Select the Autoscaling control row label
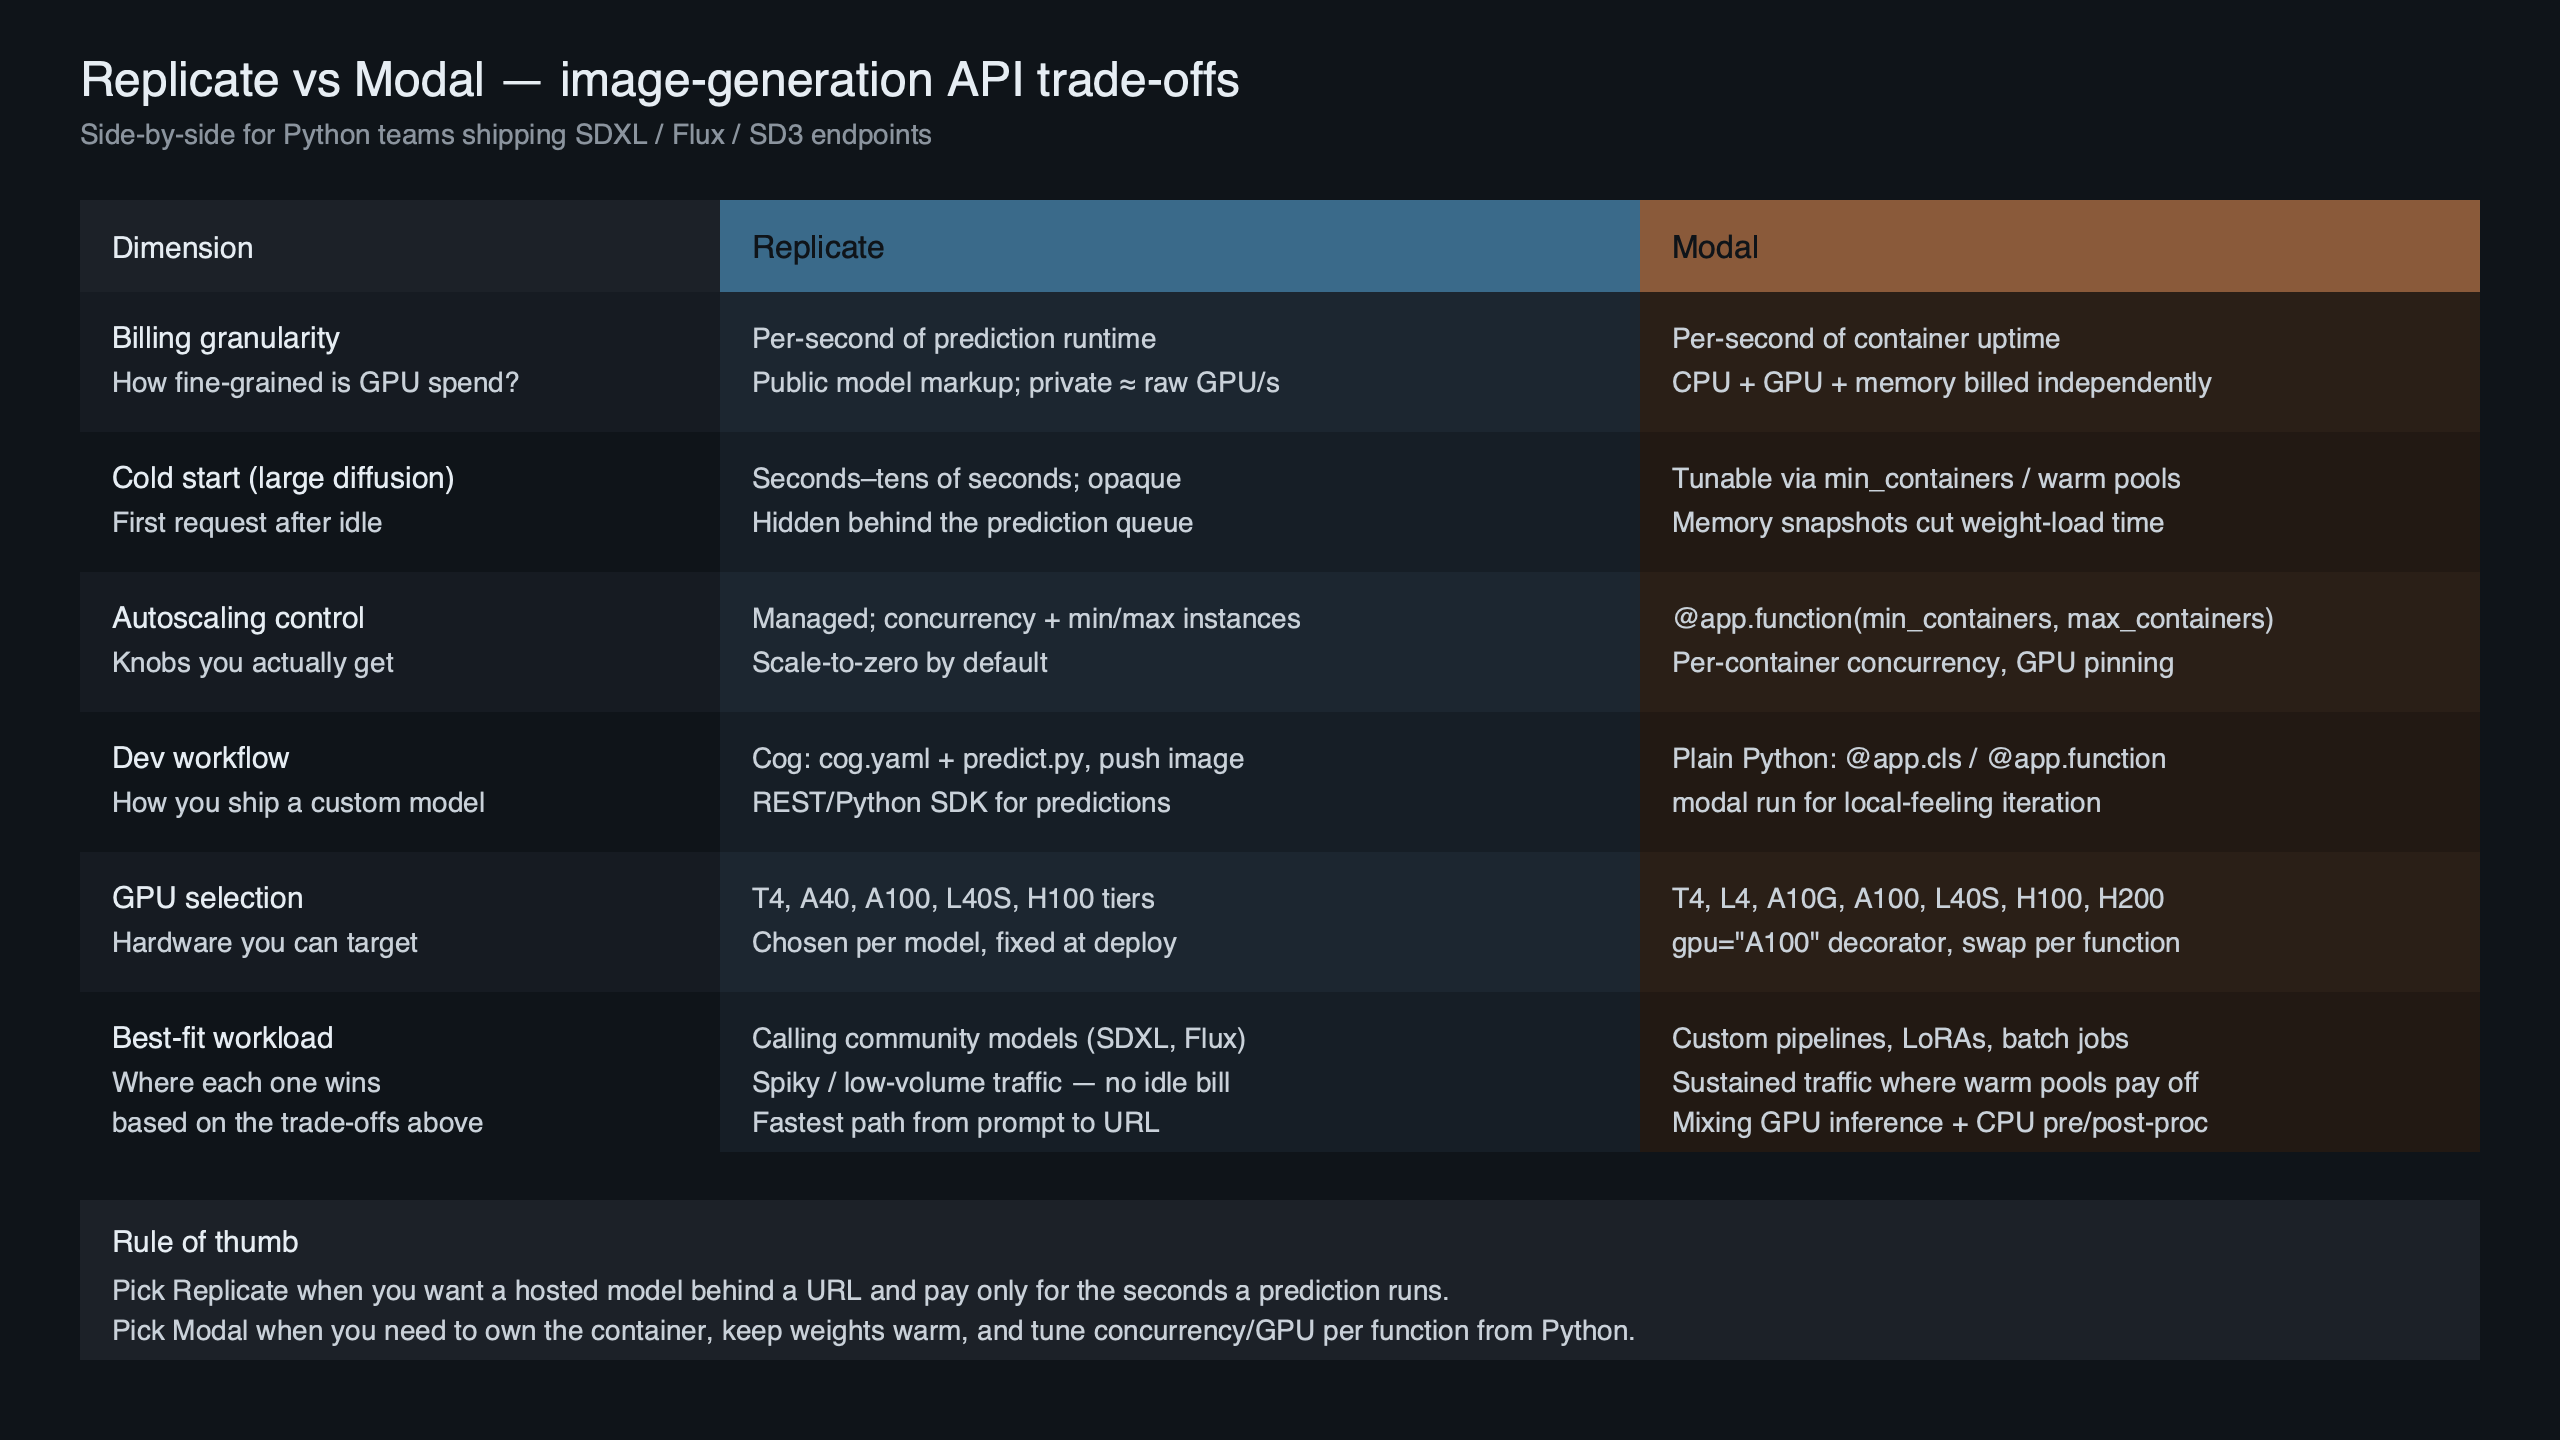This screenshot has height=1440, width=2560. [x=238, y=618]
